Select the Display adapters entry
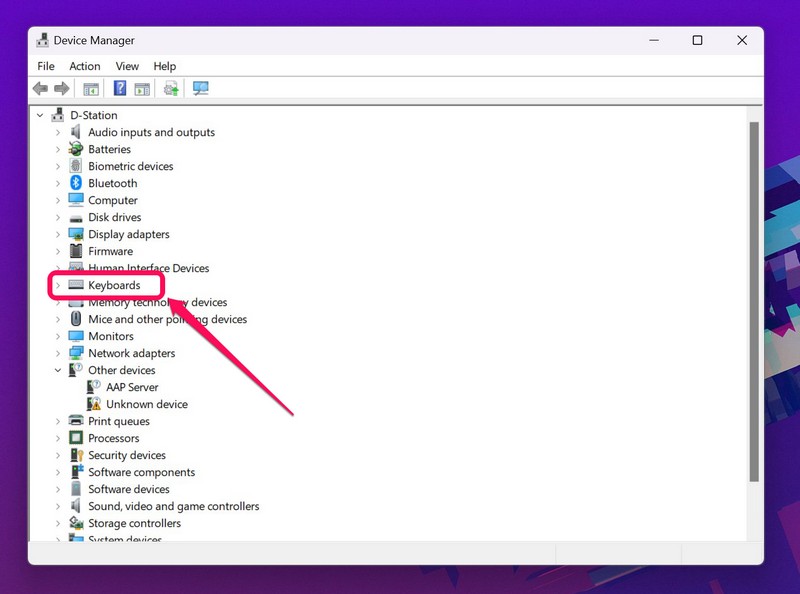The height and width of the screenshot is (594, 800). [128, 234]
